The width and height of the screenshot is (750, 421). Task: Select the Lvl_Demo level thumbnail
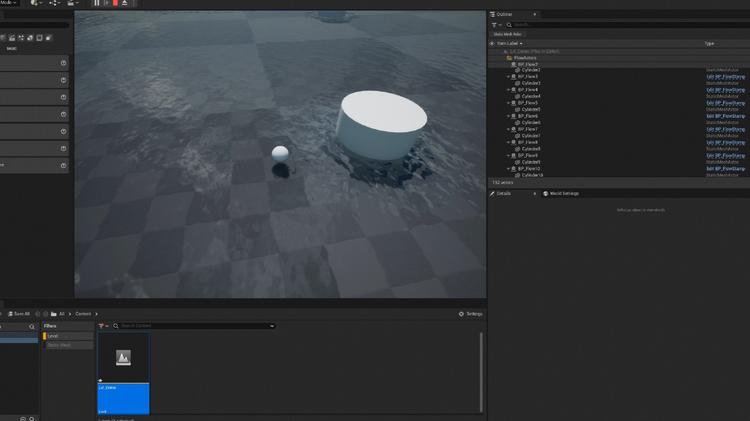click(x=123, y=374)
